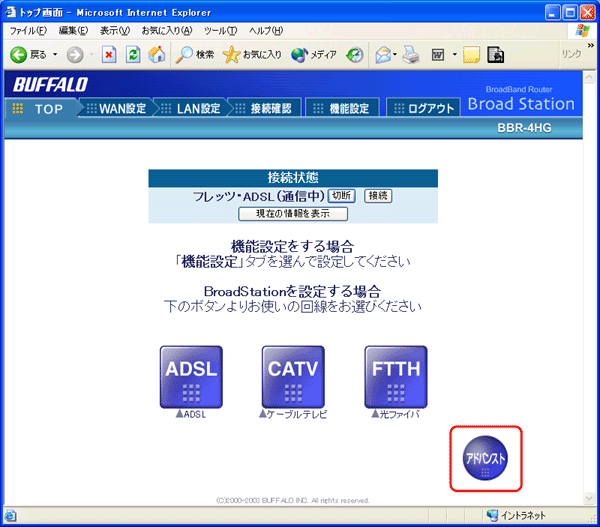Click the BUFFALO logo

[51, 85]
